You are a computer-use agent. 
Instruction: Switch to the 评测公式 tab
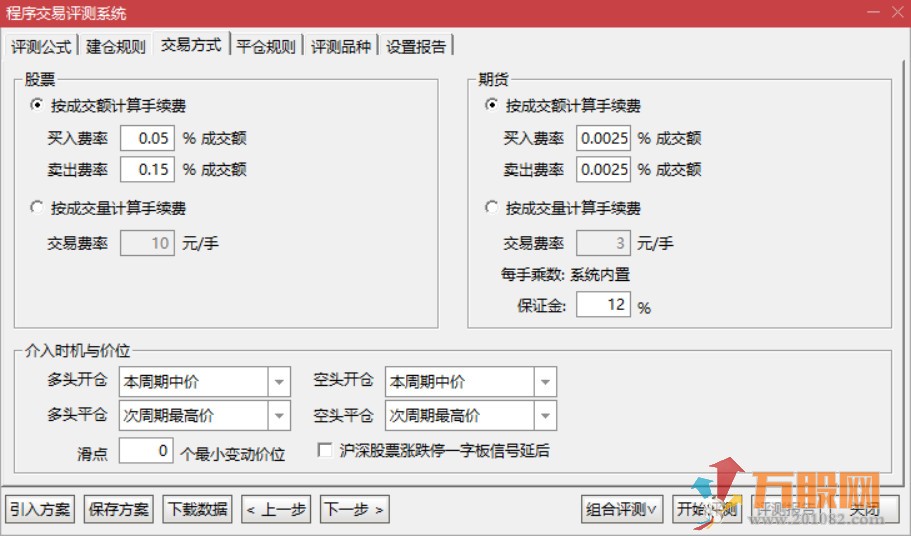(41, 46)
